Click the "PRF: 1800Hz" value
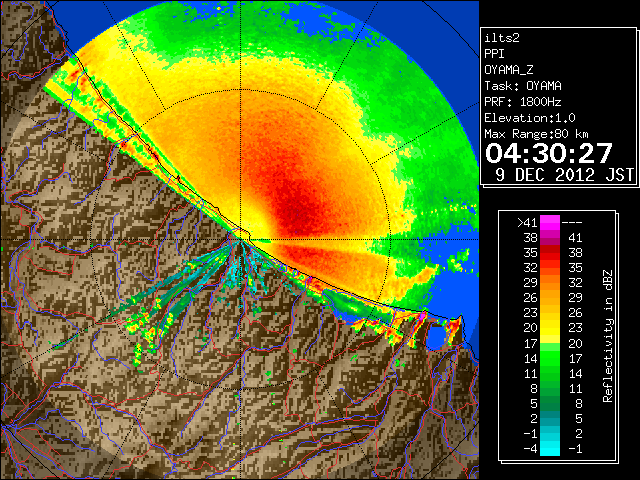 point(523,102)
